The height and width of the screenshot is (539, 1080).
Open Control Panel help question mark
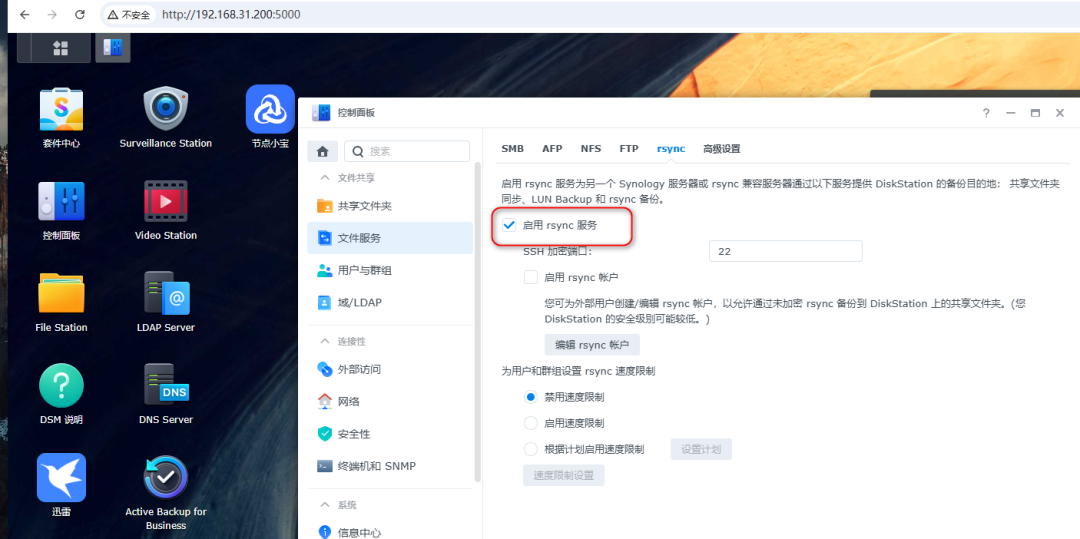[986, 113]
